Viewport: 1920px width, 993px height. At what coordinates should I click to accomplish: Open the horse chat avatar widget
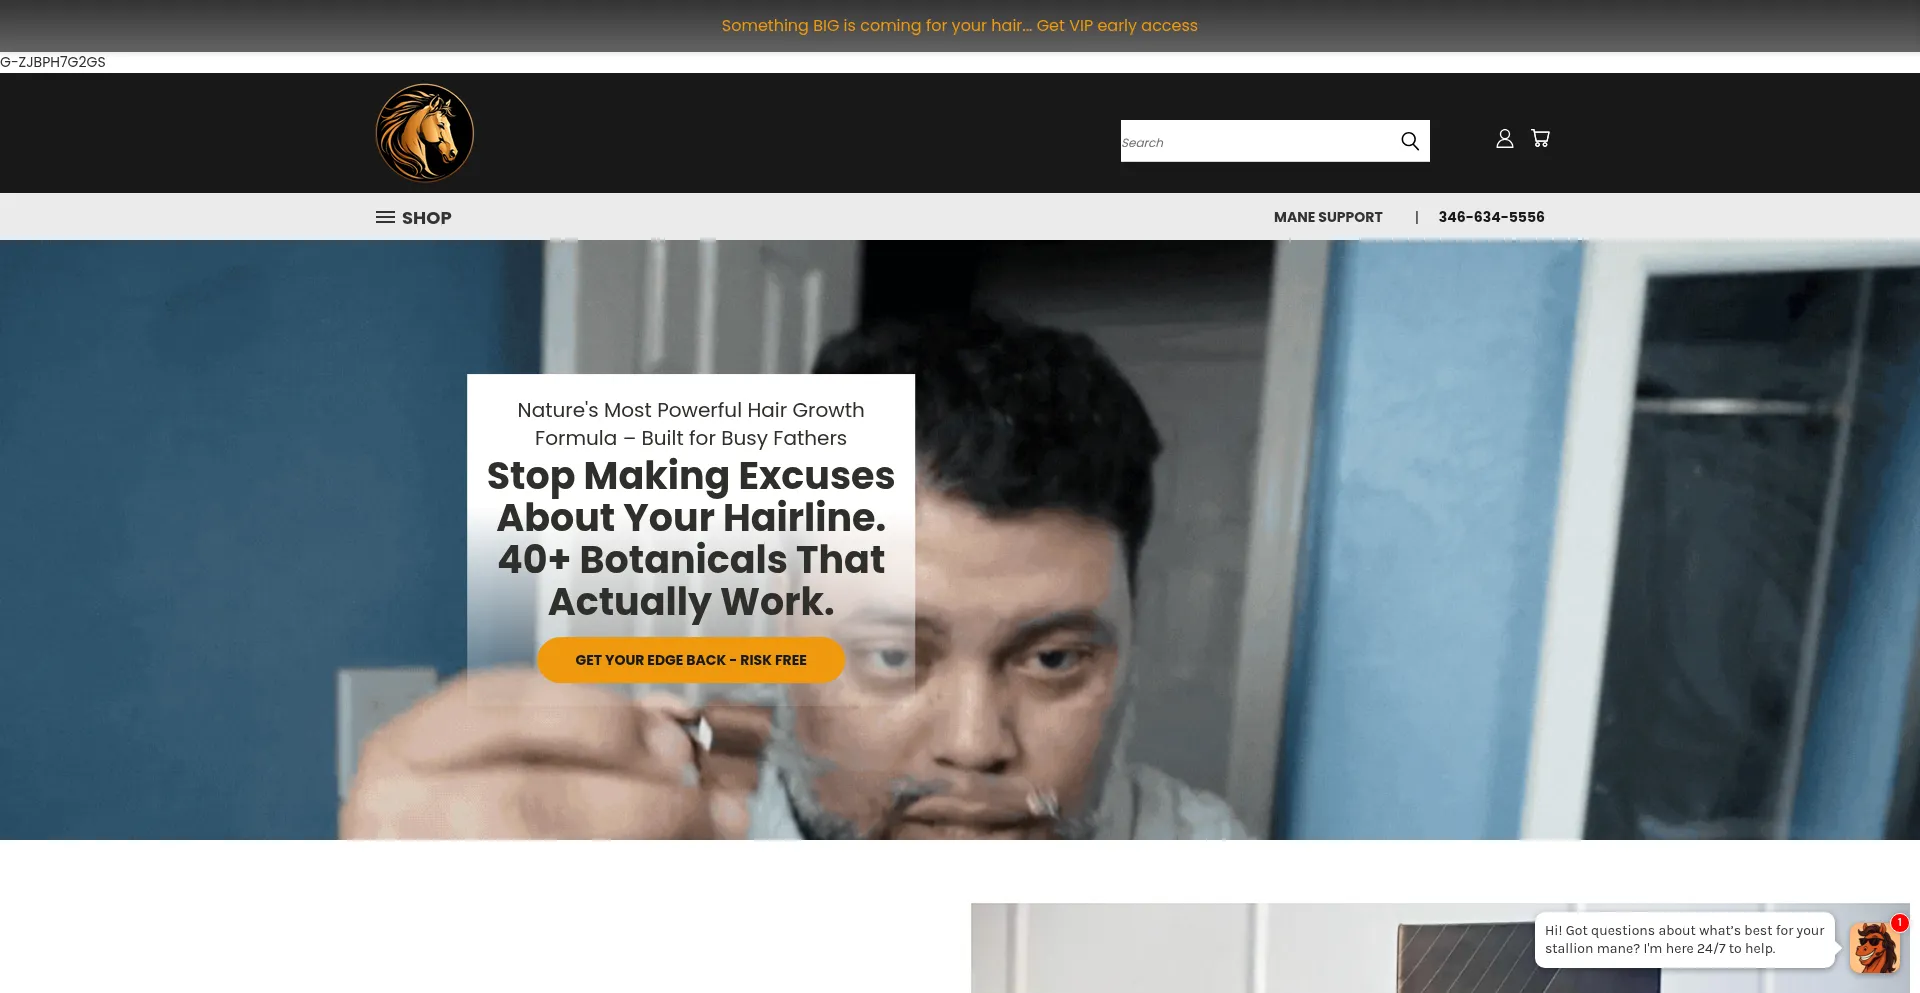1872,946
